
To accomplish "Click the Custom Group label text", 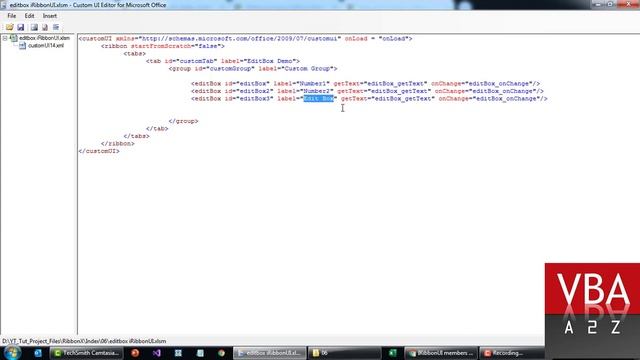I will pyautogui.click(x=307, y=69).
